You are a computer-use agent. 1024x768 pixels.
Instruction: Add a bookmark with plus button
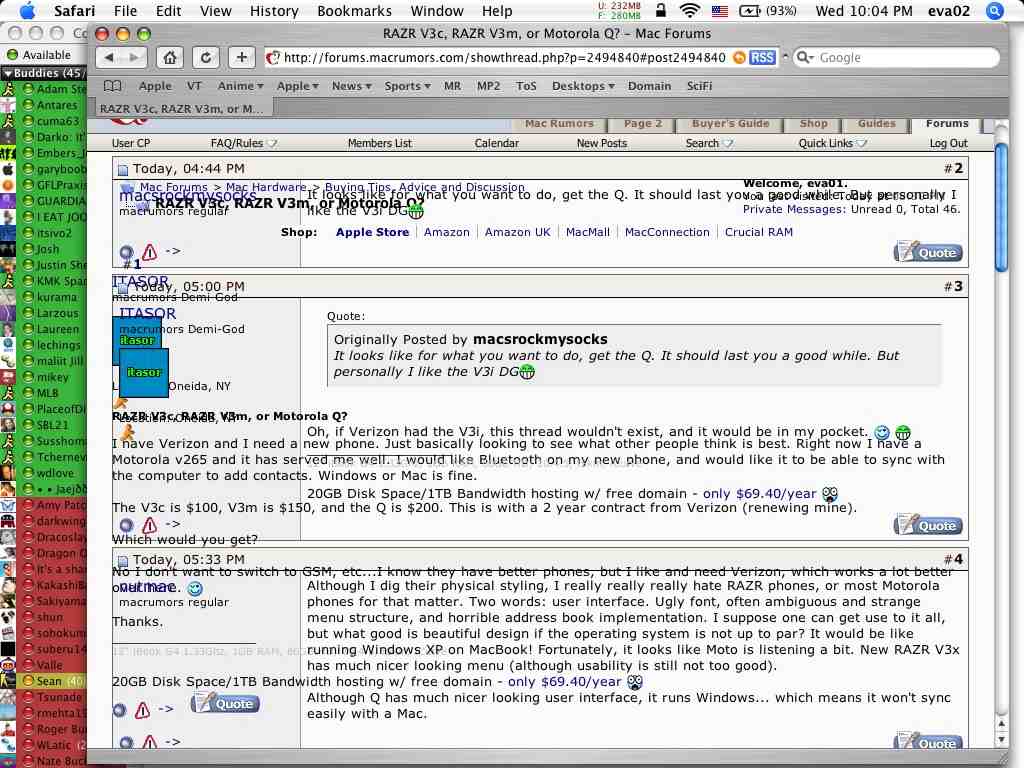(x=242, y=57)
